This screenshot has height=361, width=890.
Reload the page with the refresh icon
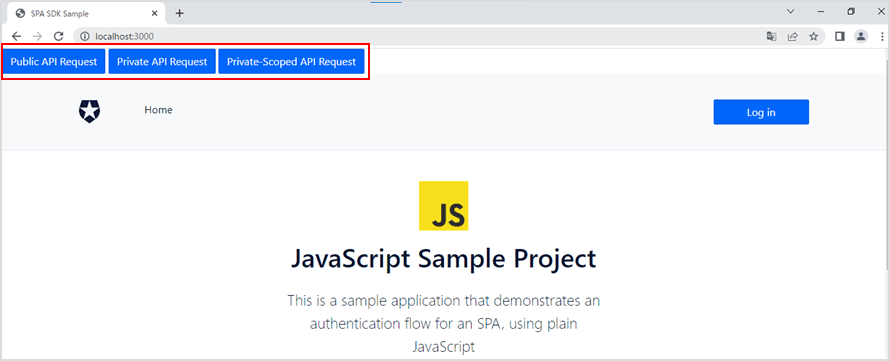[x=58, y=36]
